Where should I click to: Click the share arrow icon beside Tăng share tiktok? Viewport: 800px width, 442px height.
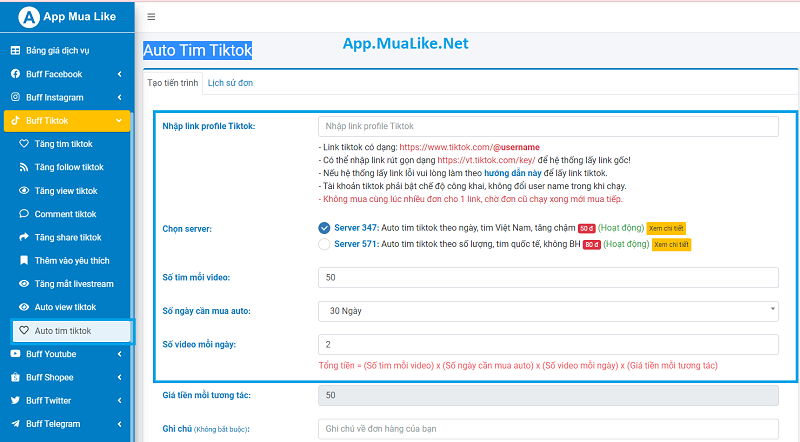pos(24,237)
